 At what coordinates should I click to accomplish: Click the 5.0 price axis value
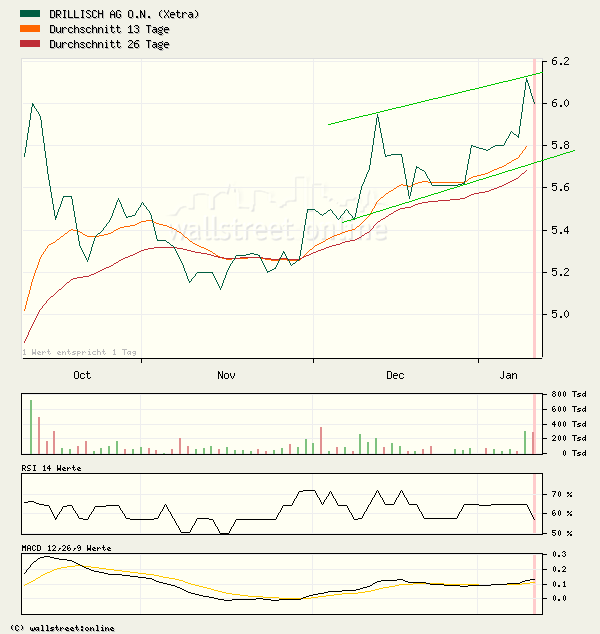click(560, 314)
